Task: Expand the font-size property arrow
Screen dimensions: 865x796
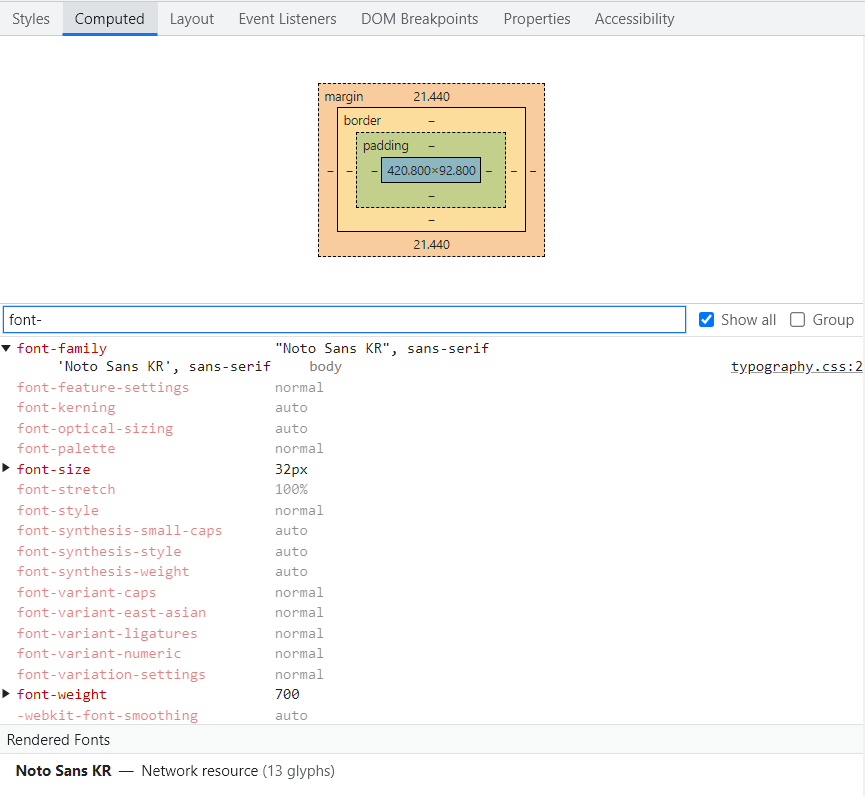Action: [x=7, y=469]
